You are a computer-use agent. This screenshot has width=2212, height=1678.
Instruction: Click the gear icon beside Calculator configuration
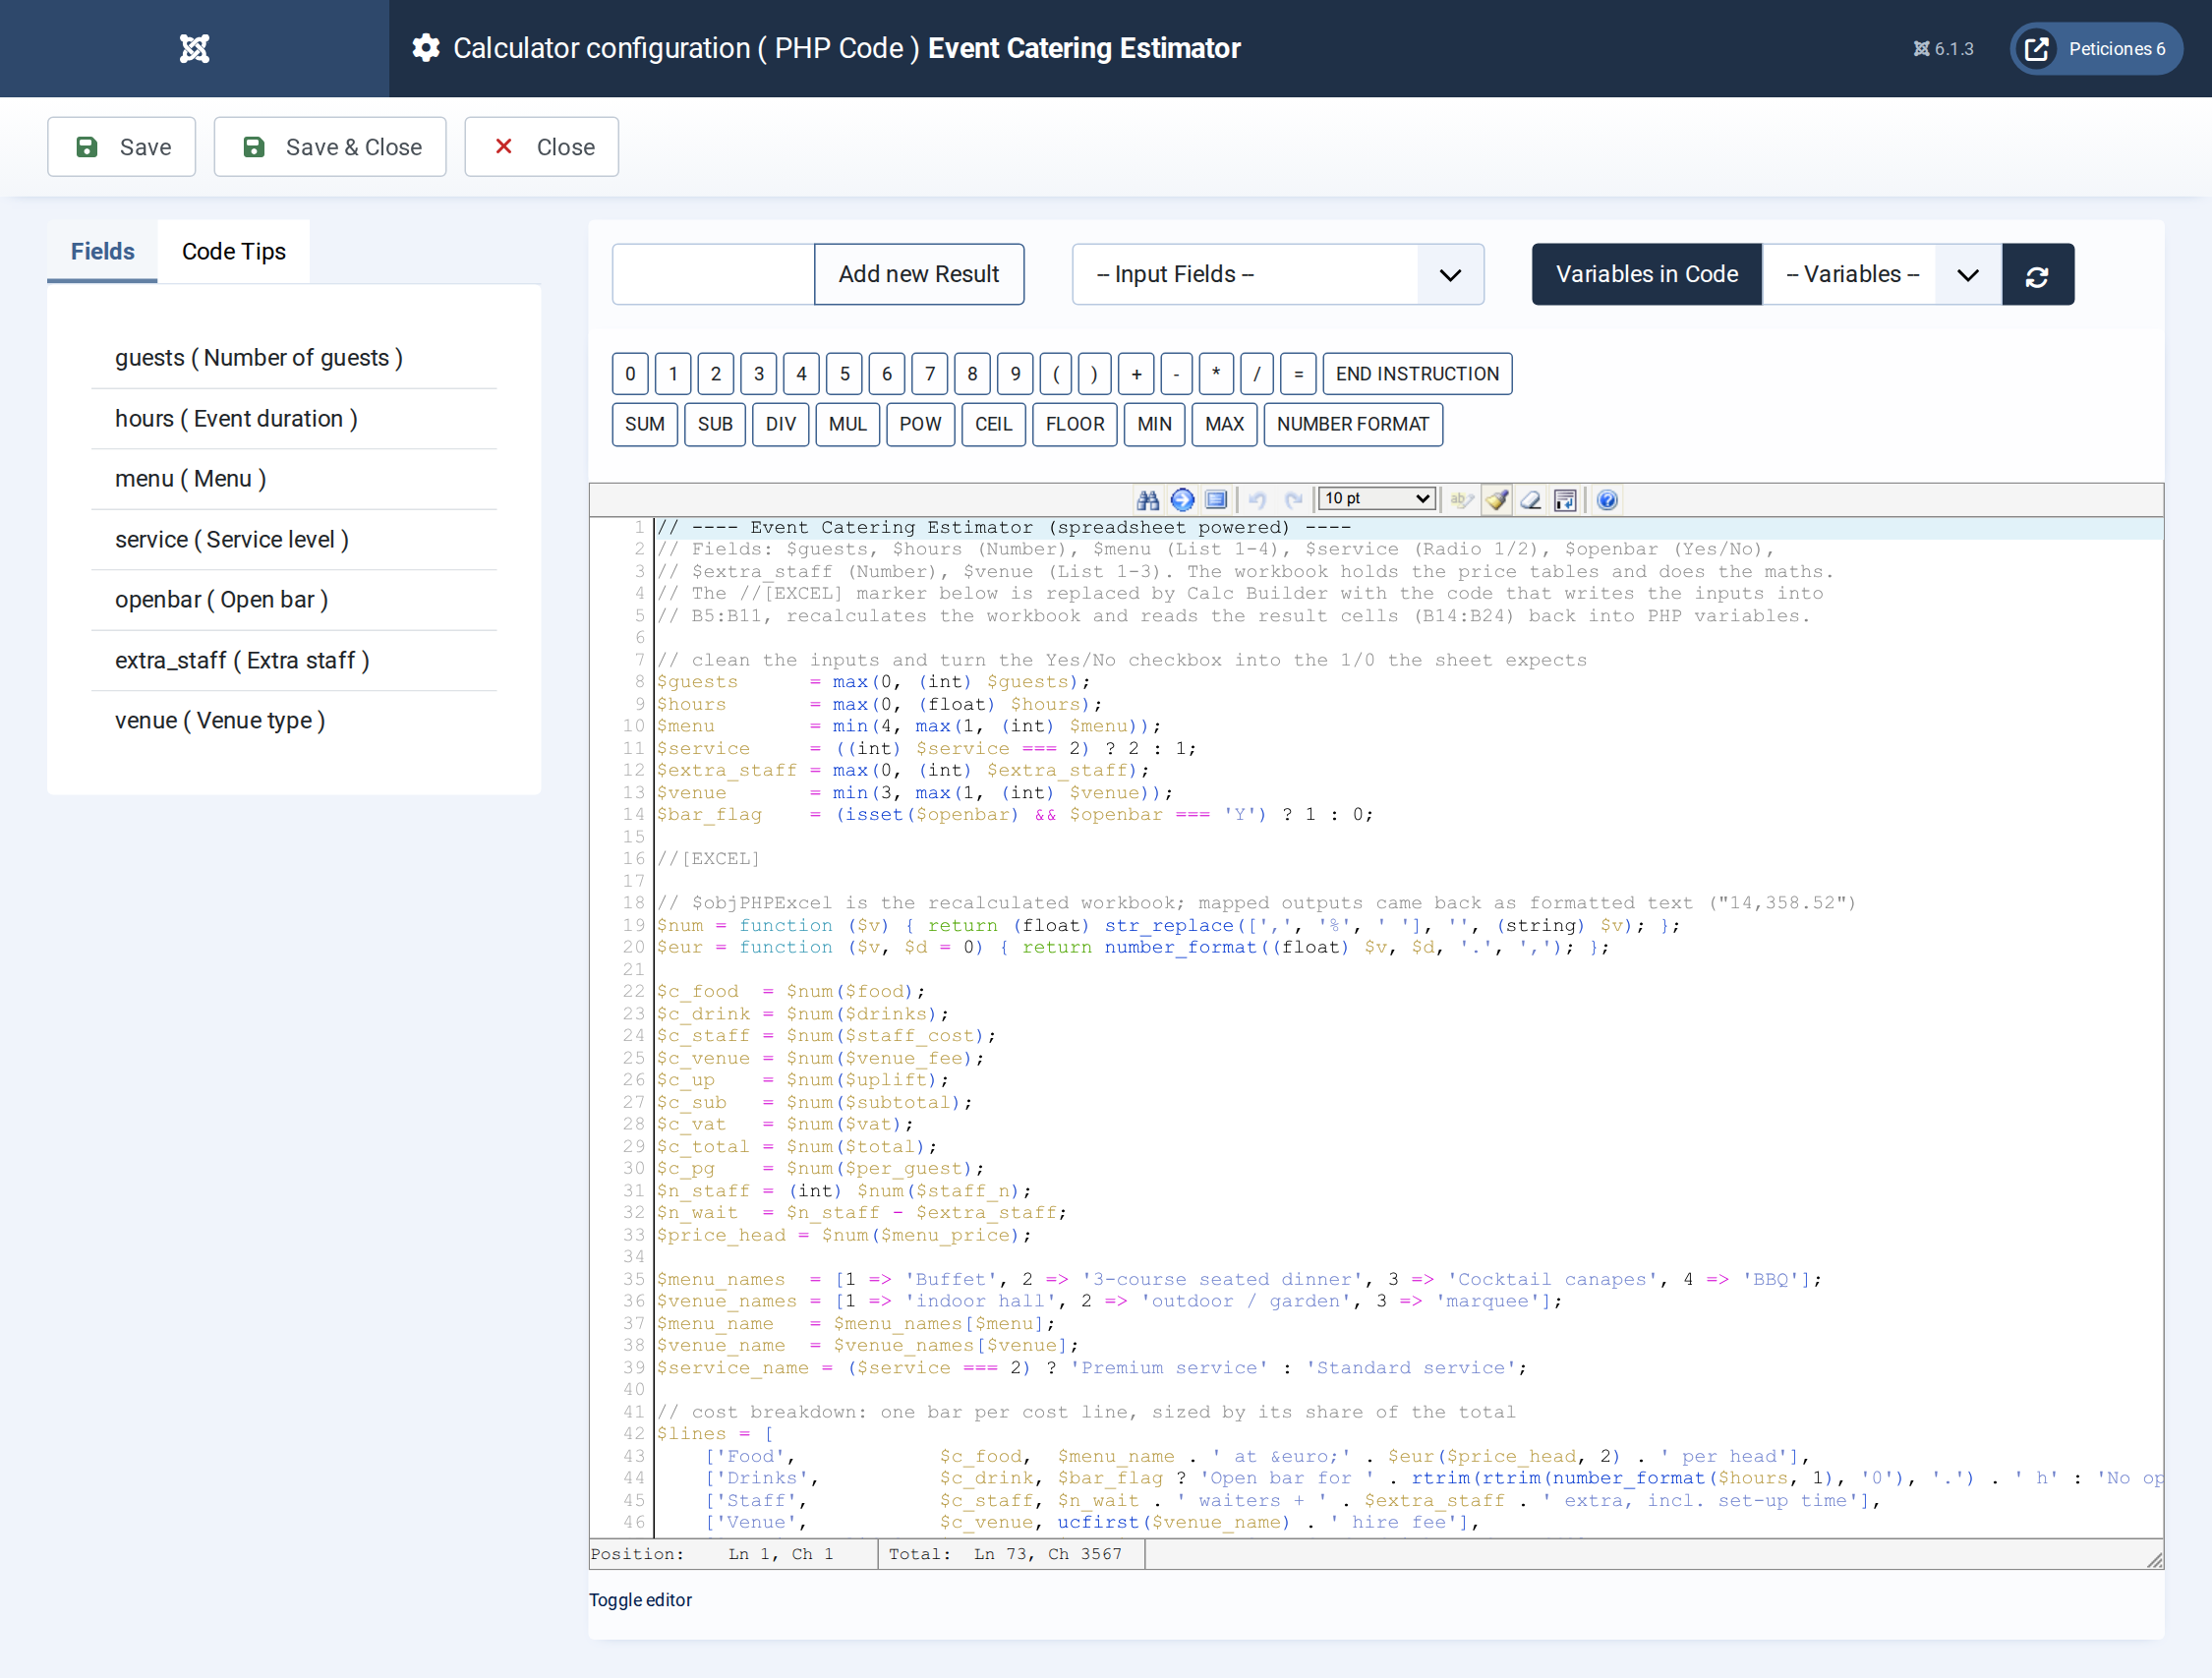point(426,48)
